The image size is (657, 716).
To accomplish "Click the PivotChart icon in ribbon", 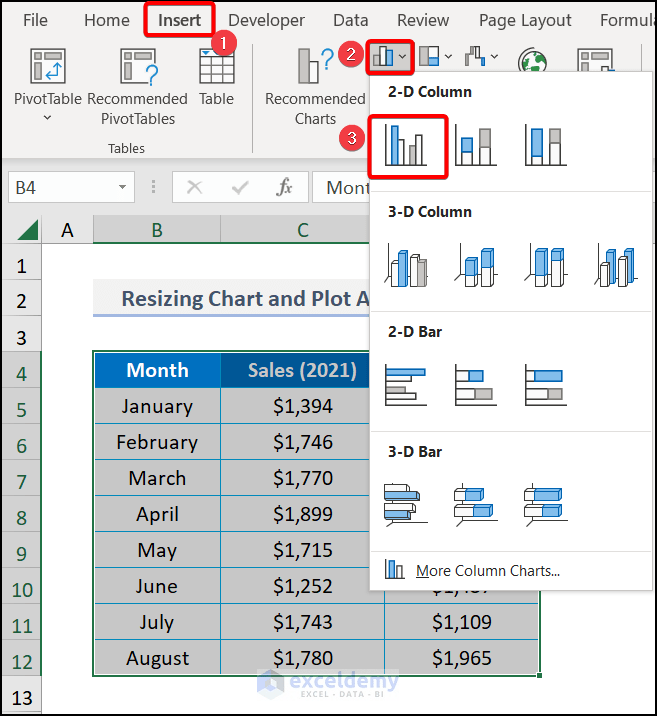I will (x=595, y=60).
